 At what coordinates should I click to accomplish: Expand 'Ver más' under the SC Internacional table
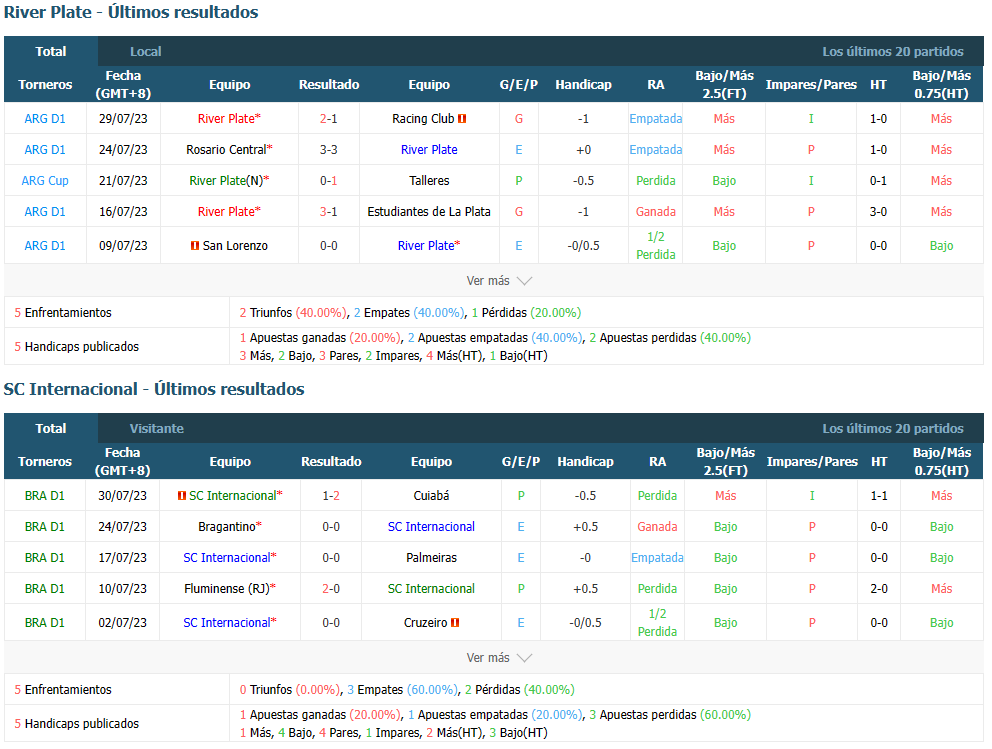(499, 658)
